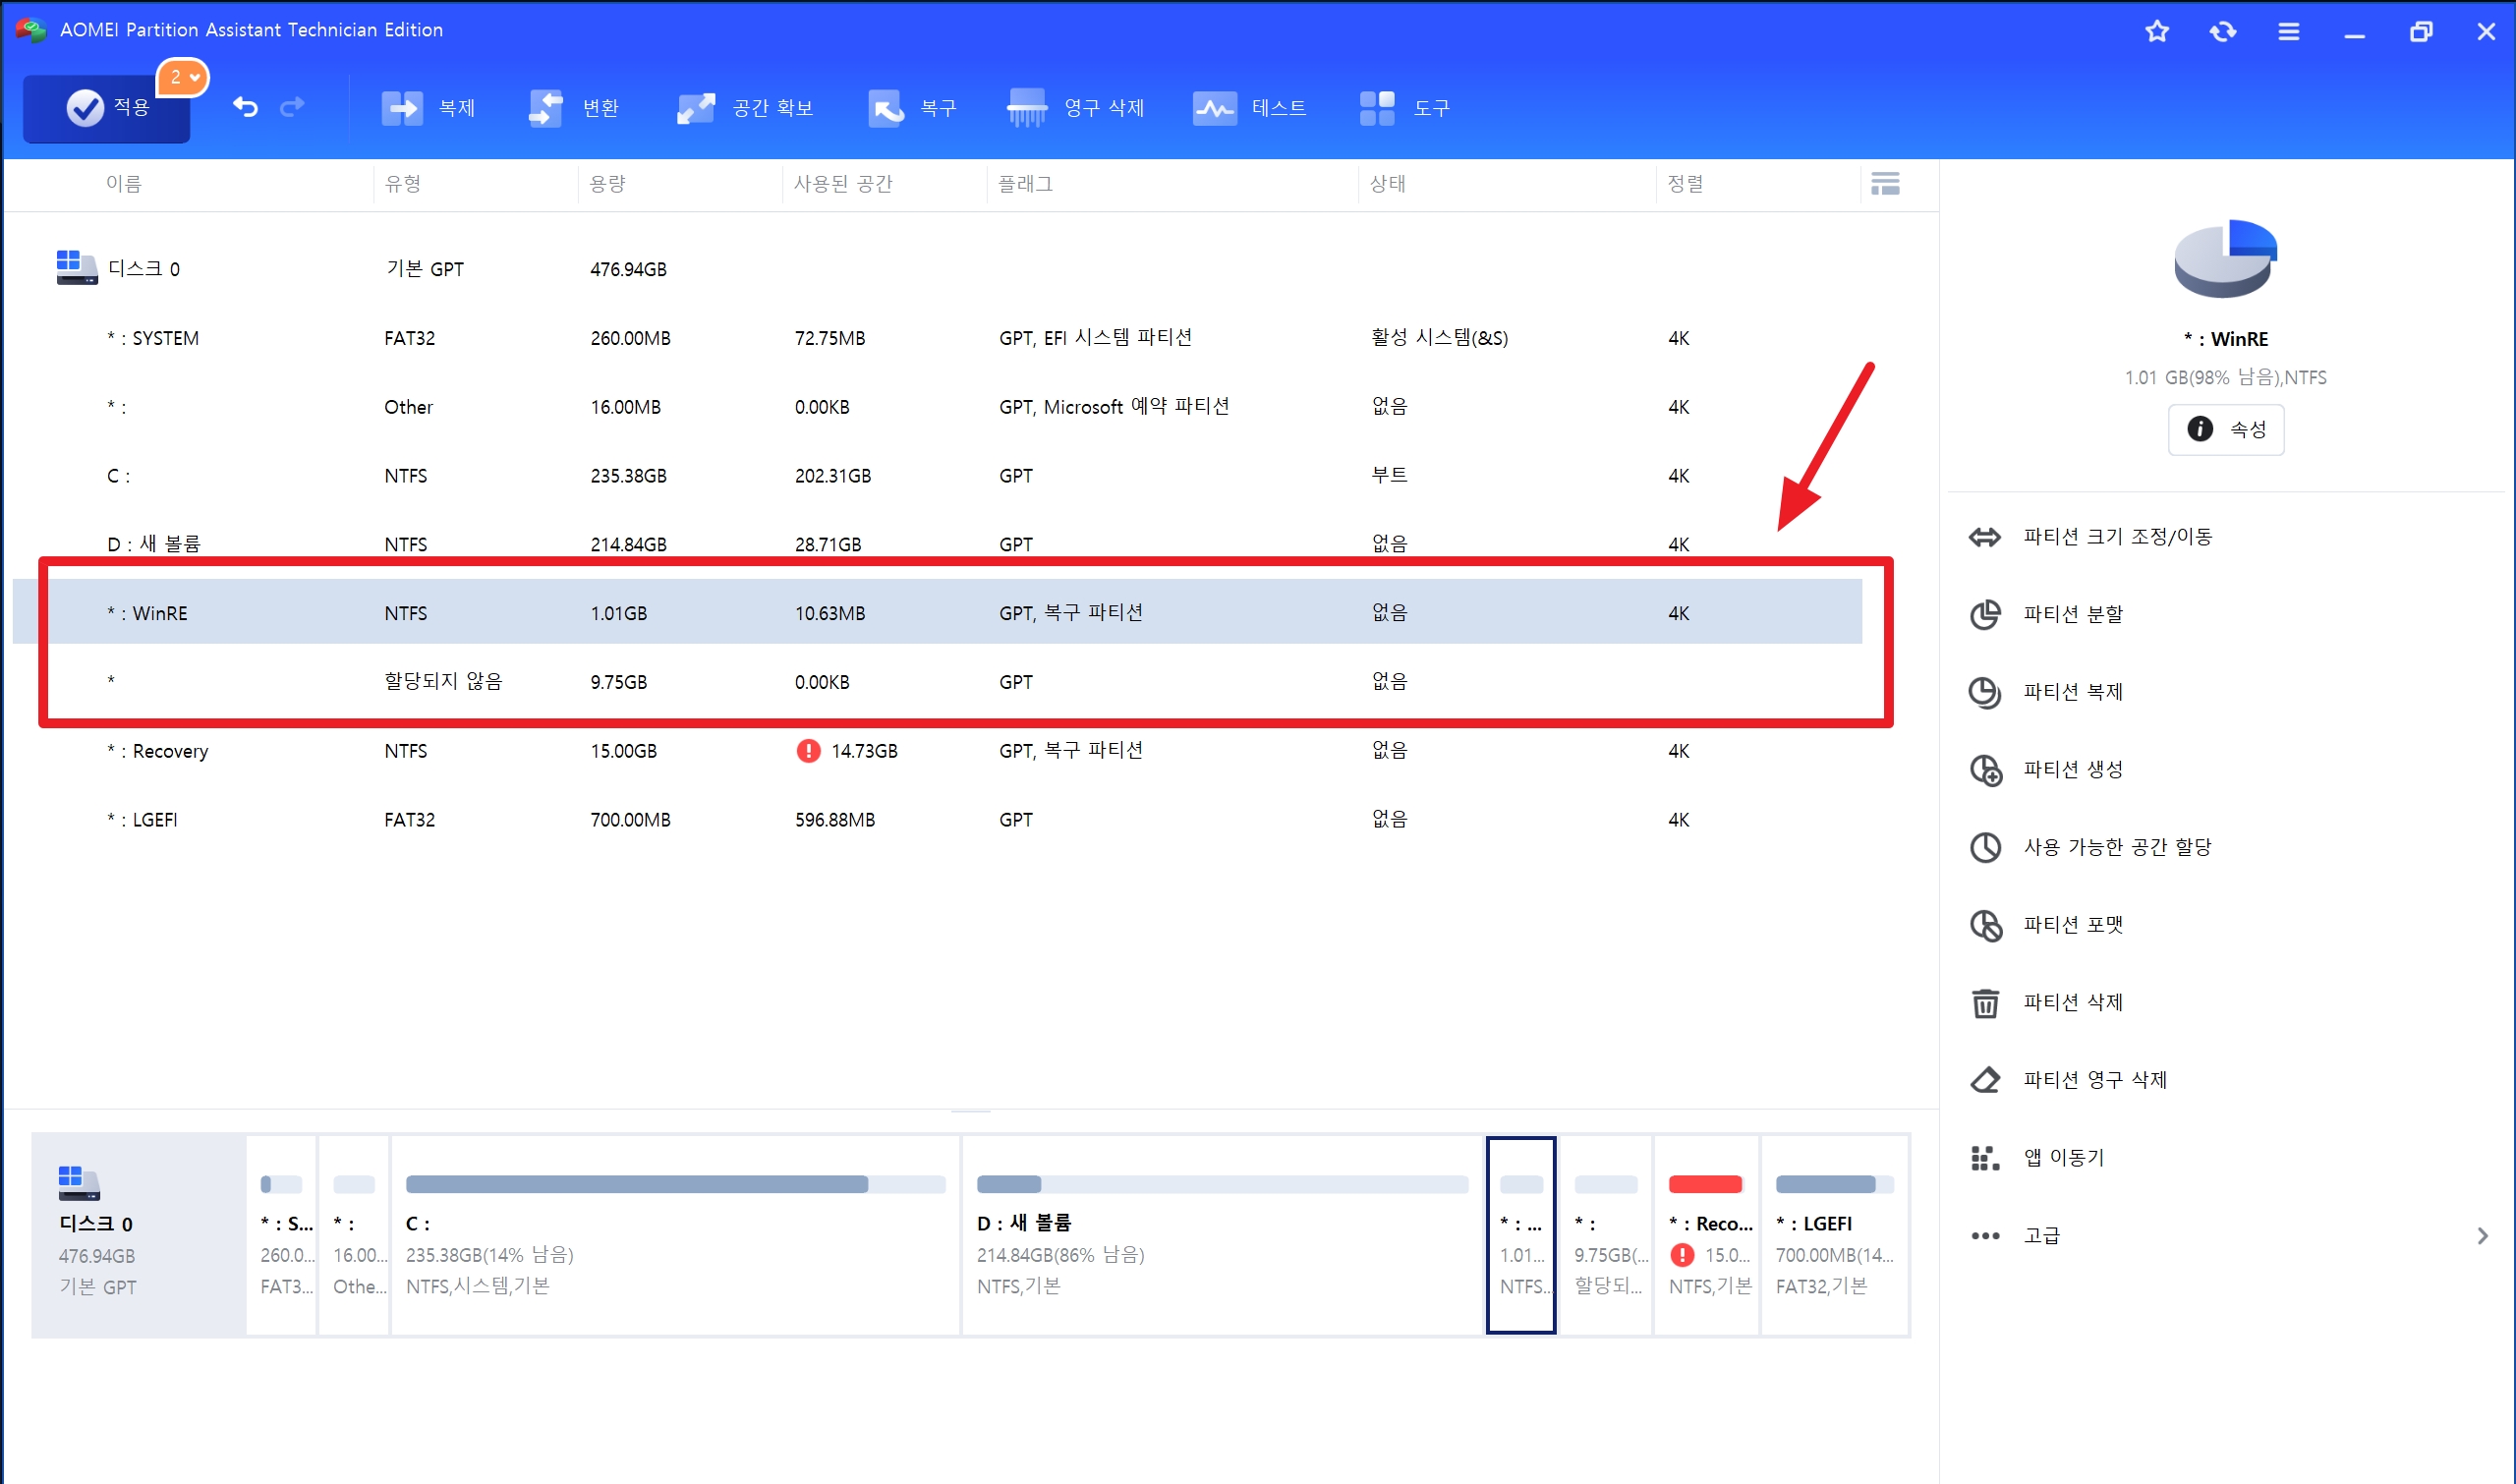
Task: Click the 적용 apply button
Action: pos(107,107)
